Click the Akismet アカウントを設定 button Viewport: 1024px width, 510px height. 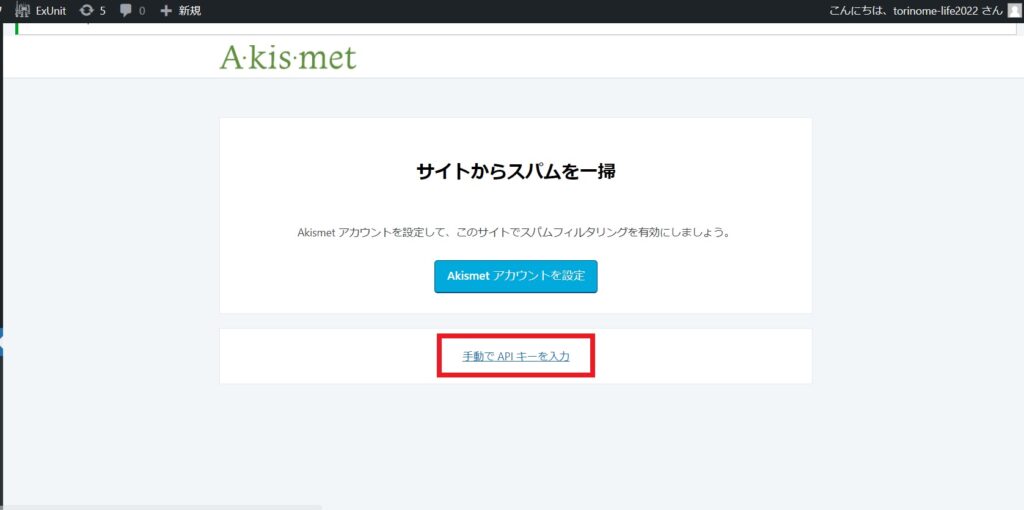click(x=516, y=276)
